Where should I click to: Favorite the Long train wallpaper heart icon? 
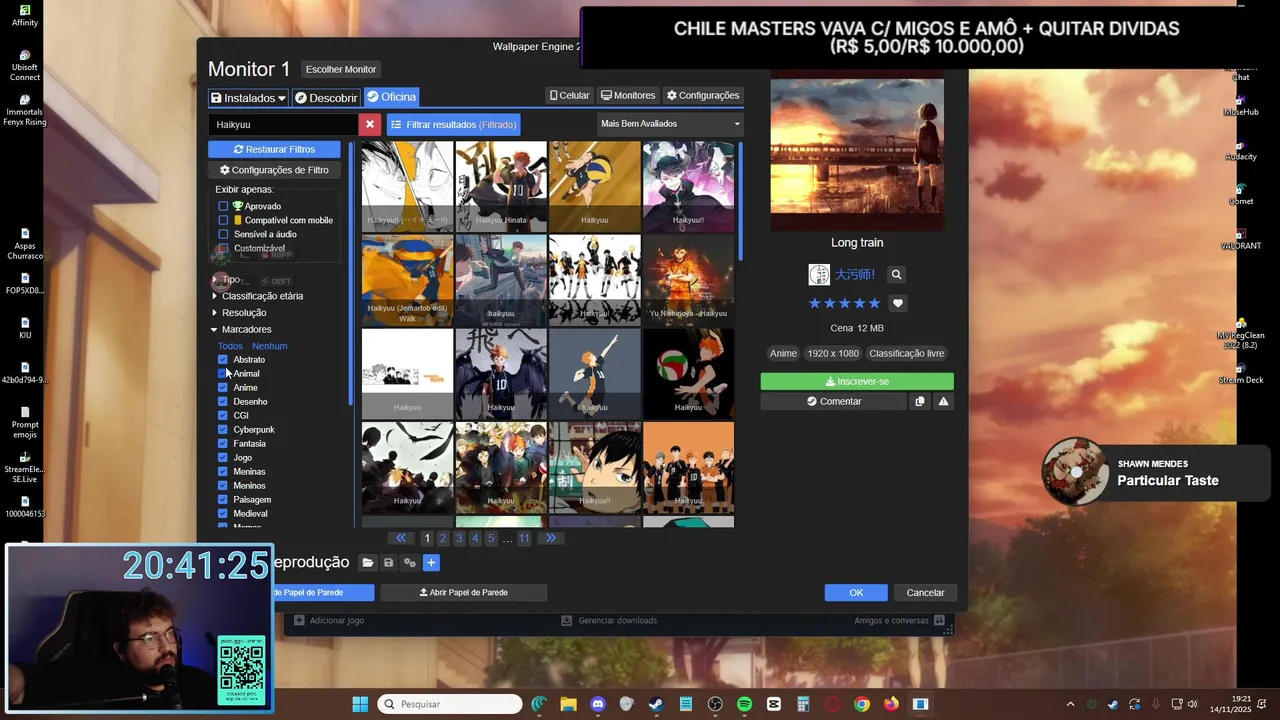[898, 303]
